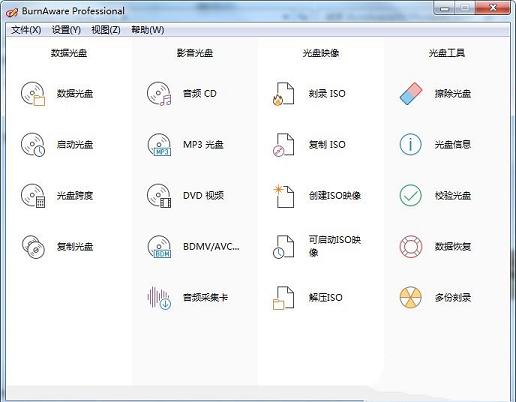The width and height of the screenshot is (516, 402).
Task: Open the 多份刻录 multi-burn icon
Action: [411, 298]
